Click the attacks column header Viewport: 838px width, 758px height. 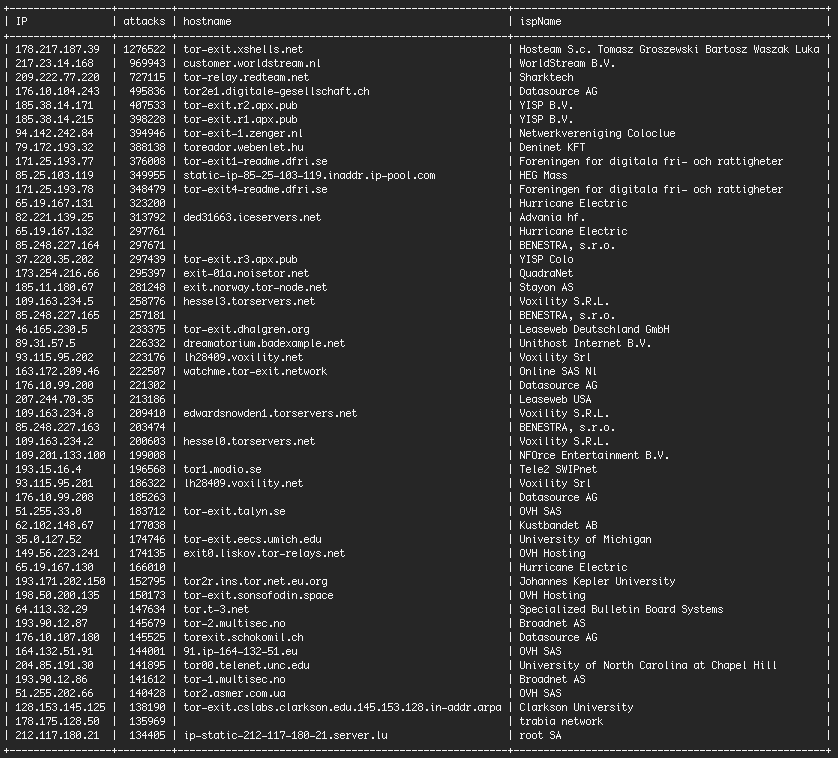pos(144,21)
